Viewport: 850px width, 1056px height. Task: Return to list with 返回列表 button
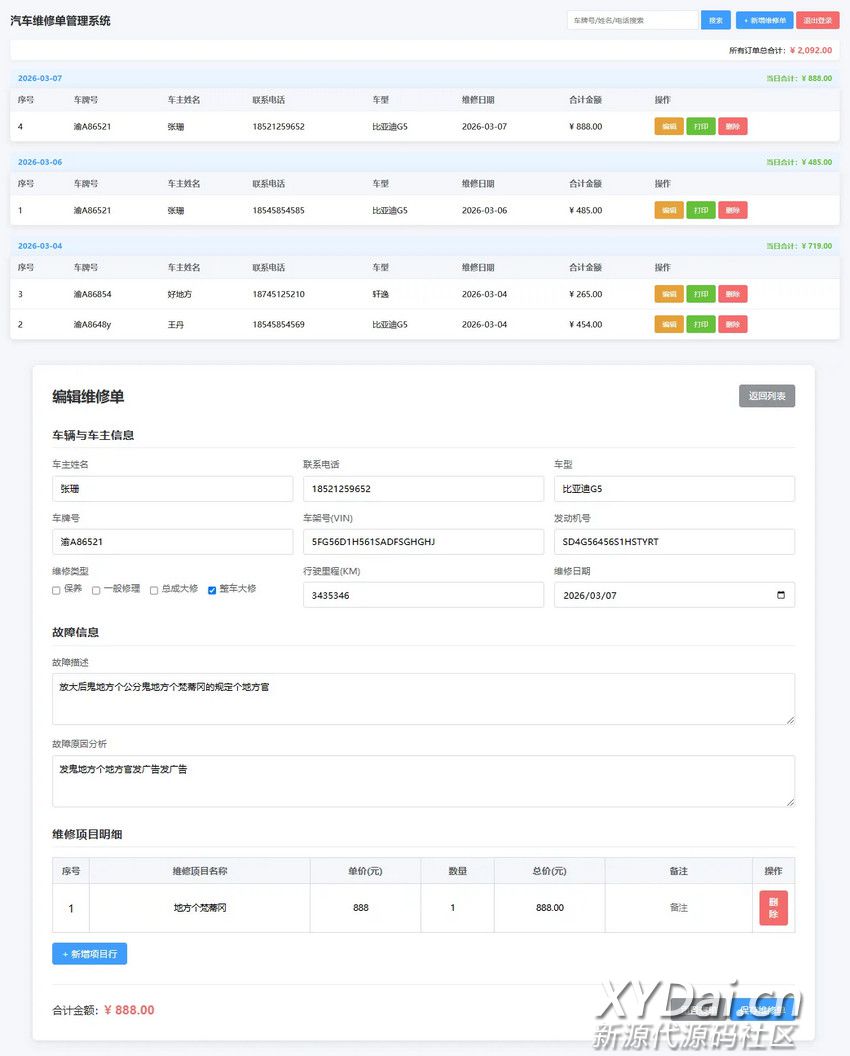click(x=766, y=396)
